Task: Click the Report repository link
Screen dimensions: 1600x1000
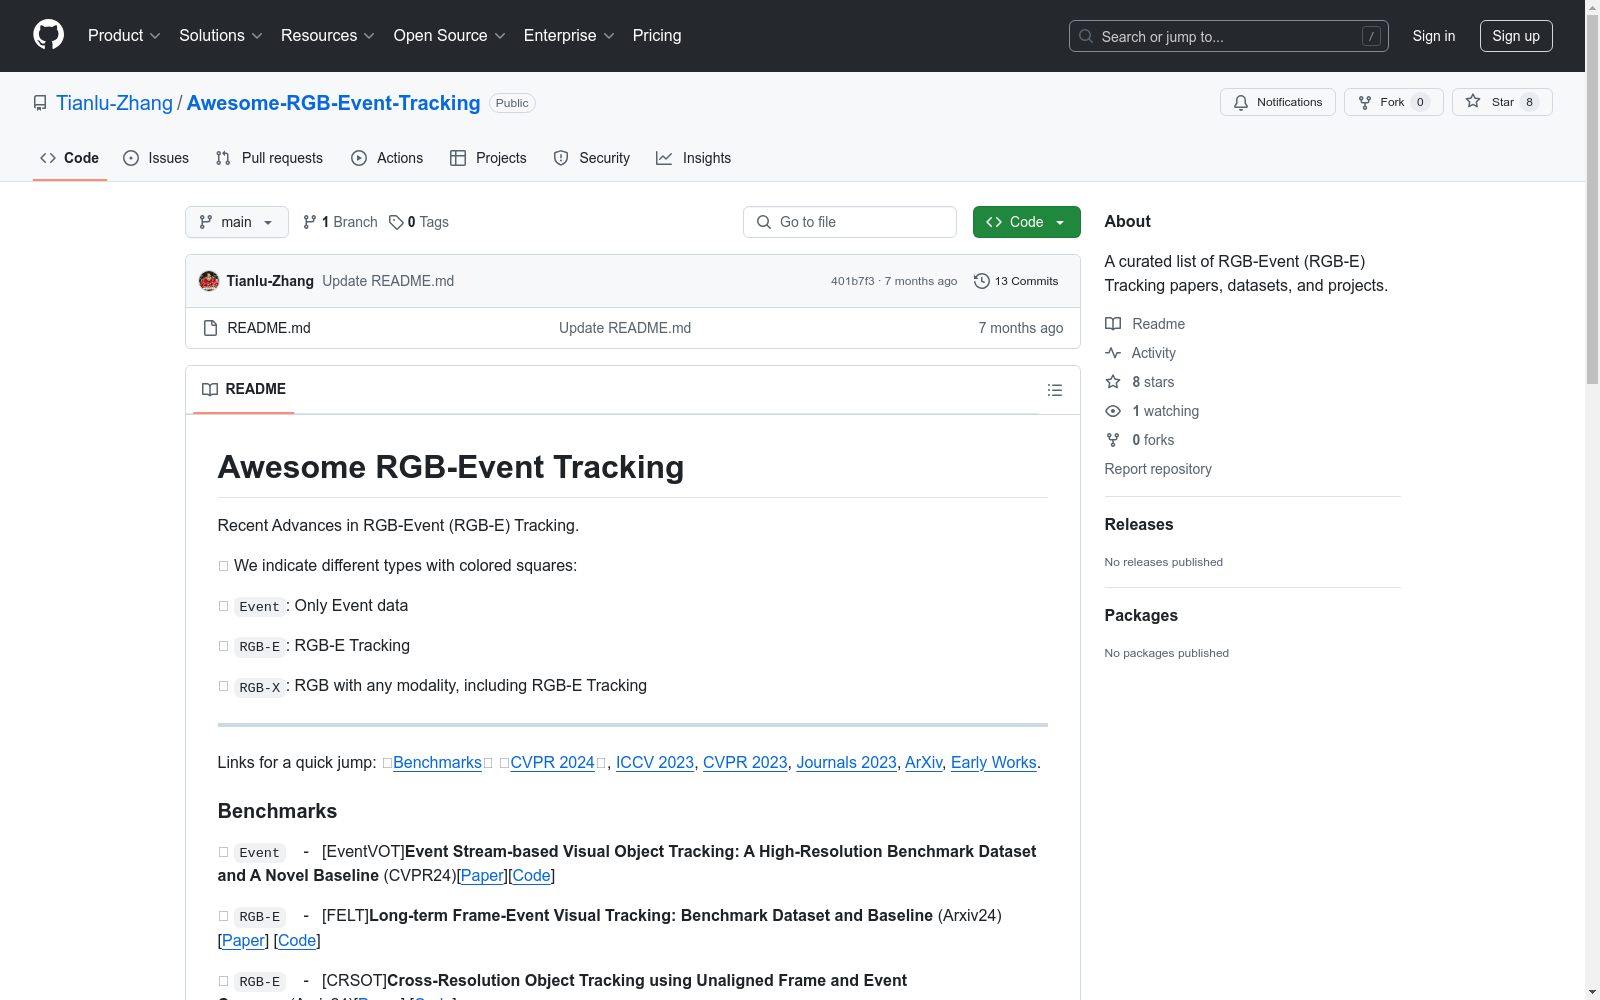Action: click(x=1158, y=469)
